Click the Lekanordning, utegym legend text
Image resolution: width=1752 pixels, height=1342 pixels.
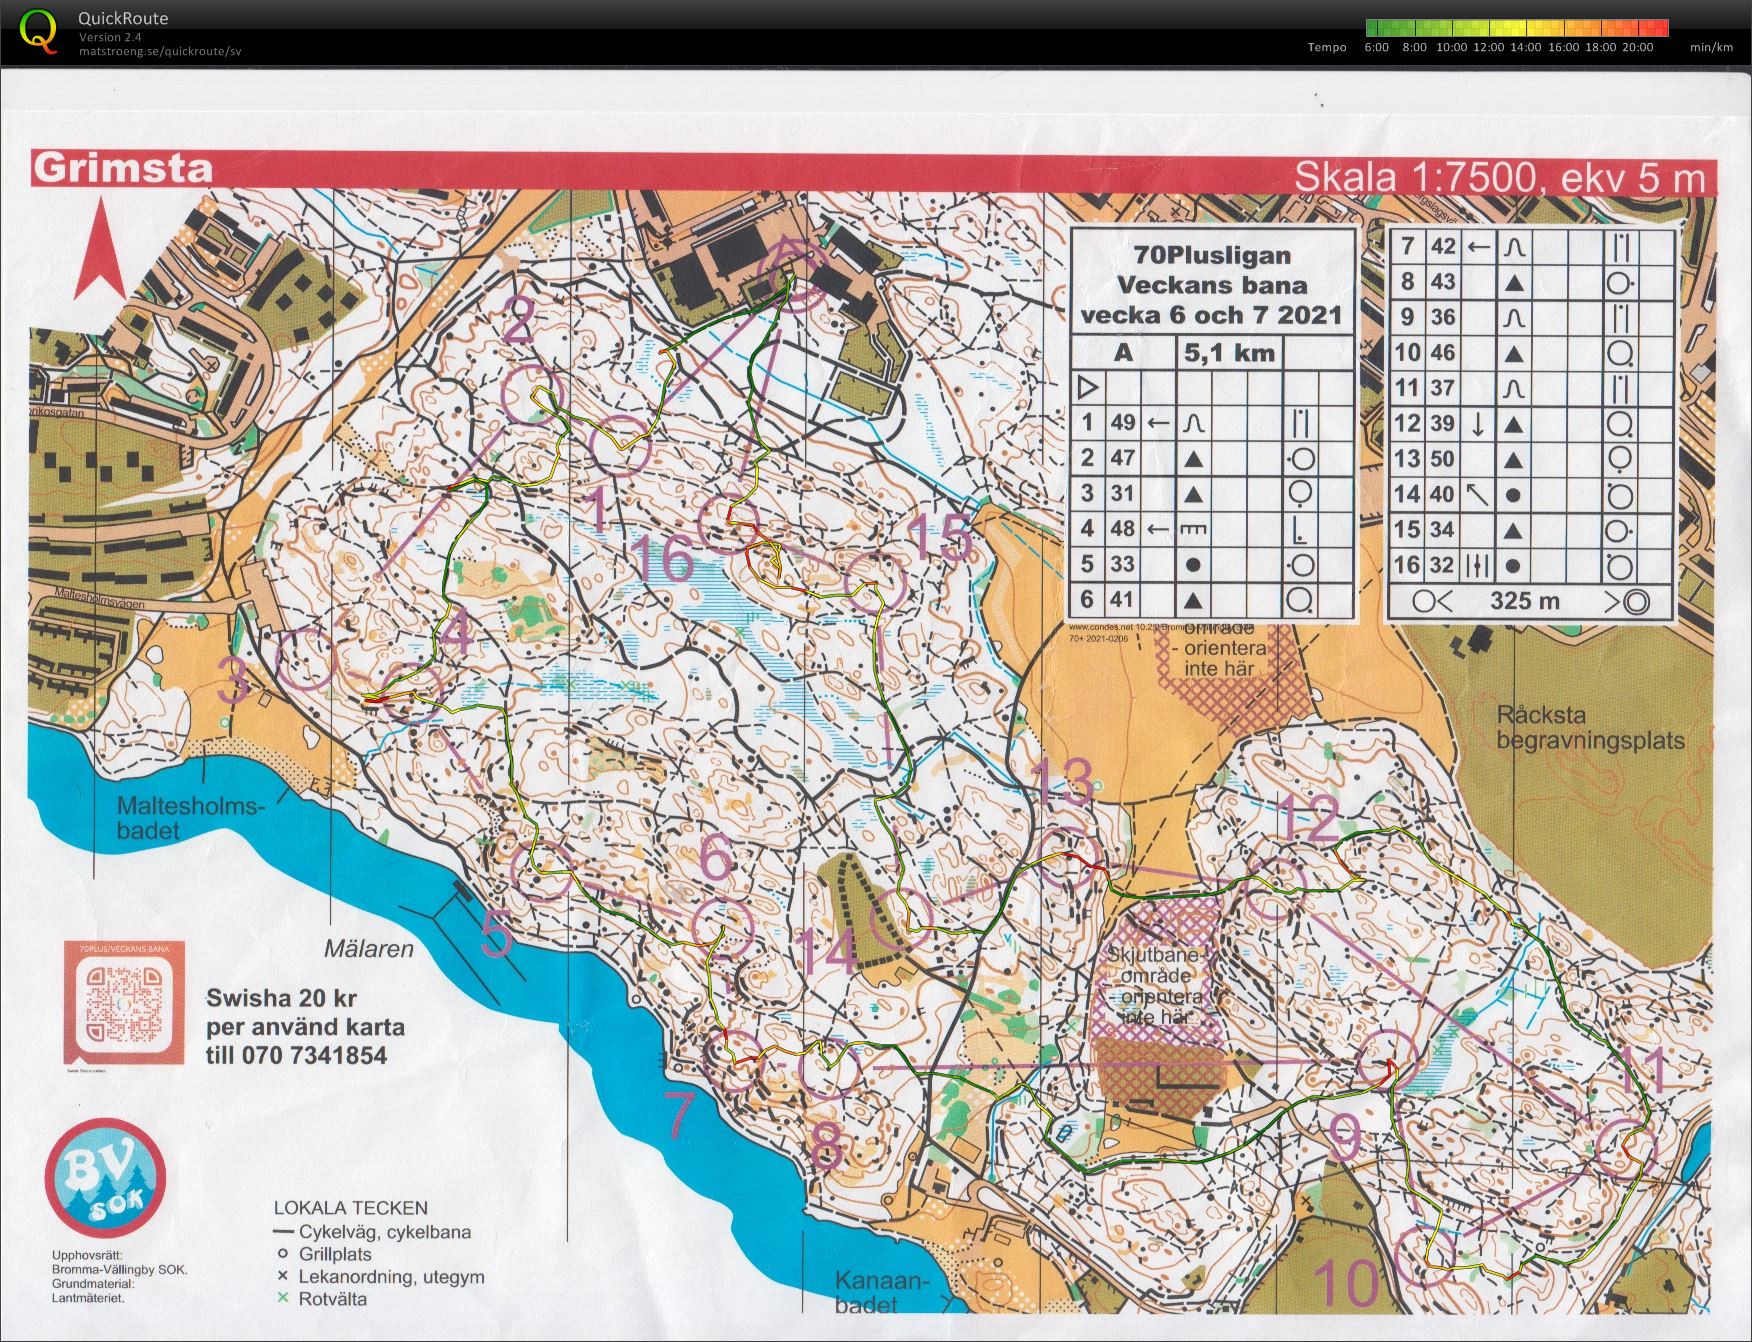tap(391, 1276)
